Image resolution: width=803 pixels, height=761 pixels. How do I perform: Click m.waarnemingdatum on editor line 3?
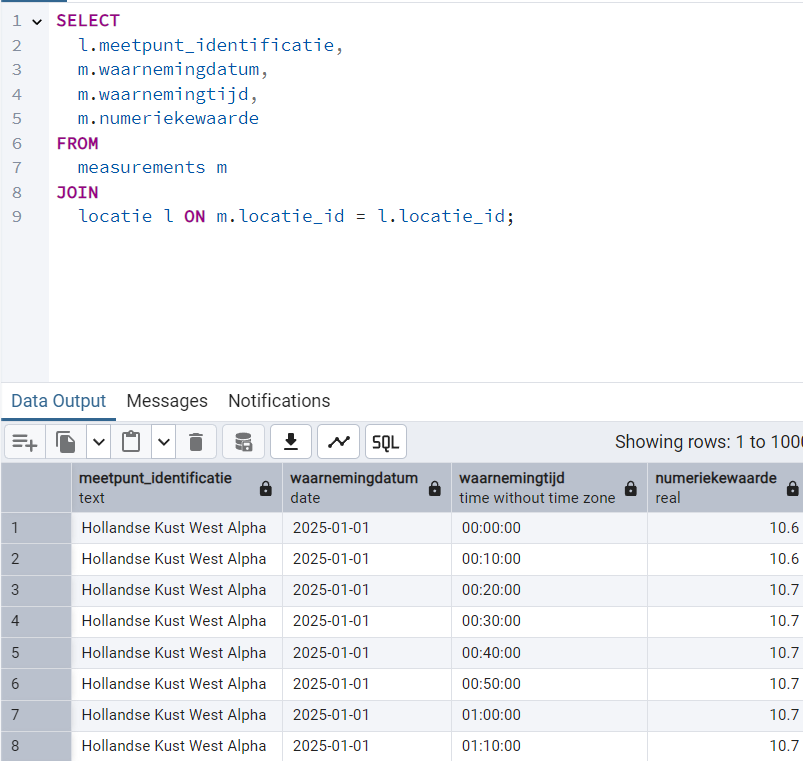[x=168, y=69]
